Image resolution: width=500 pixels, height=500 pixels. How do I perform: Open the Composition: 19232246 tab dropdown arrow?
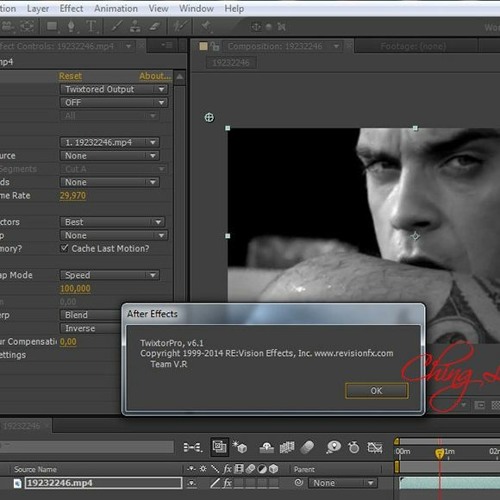tap(336, 46)
